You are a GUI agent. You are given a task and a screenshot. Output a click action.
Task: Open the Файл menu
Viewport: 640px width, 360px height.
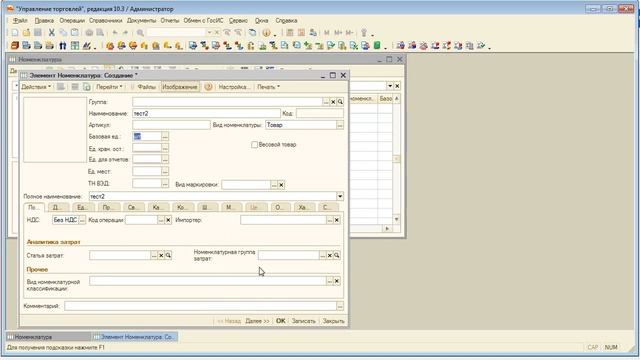20,20
